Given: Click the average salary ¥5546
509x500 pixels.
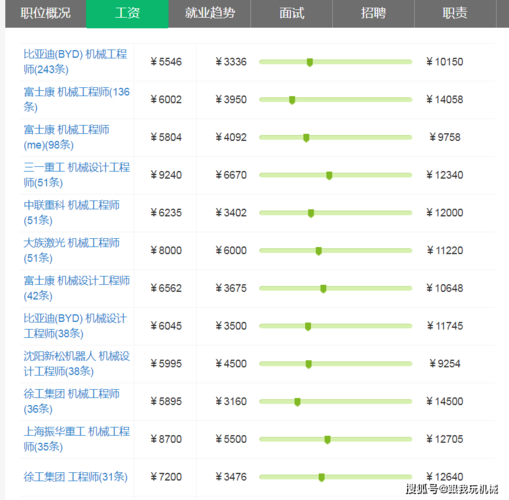Looking at the screenshot, I should tap(166, 62).
